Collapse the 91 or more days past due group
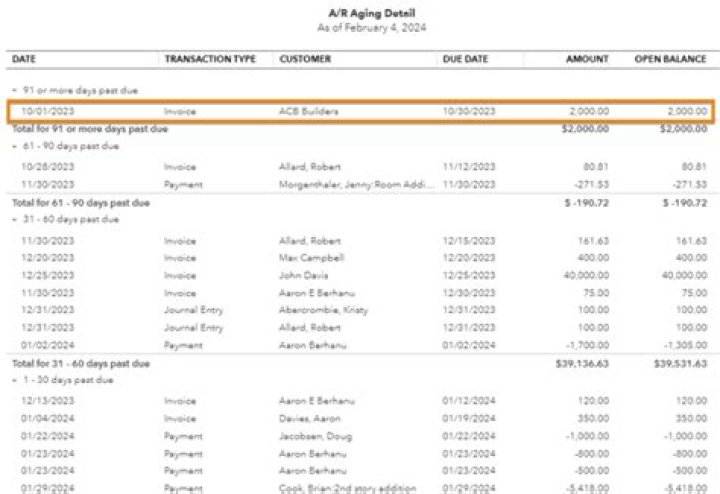Screen dimensions: 720x494 13,88
